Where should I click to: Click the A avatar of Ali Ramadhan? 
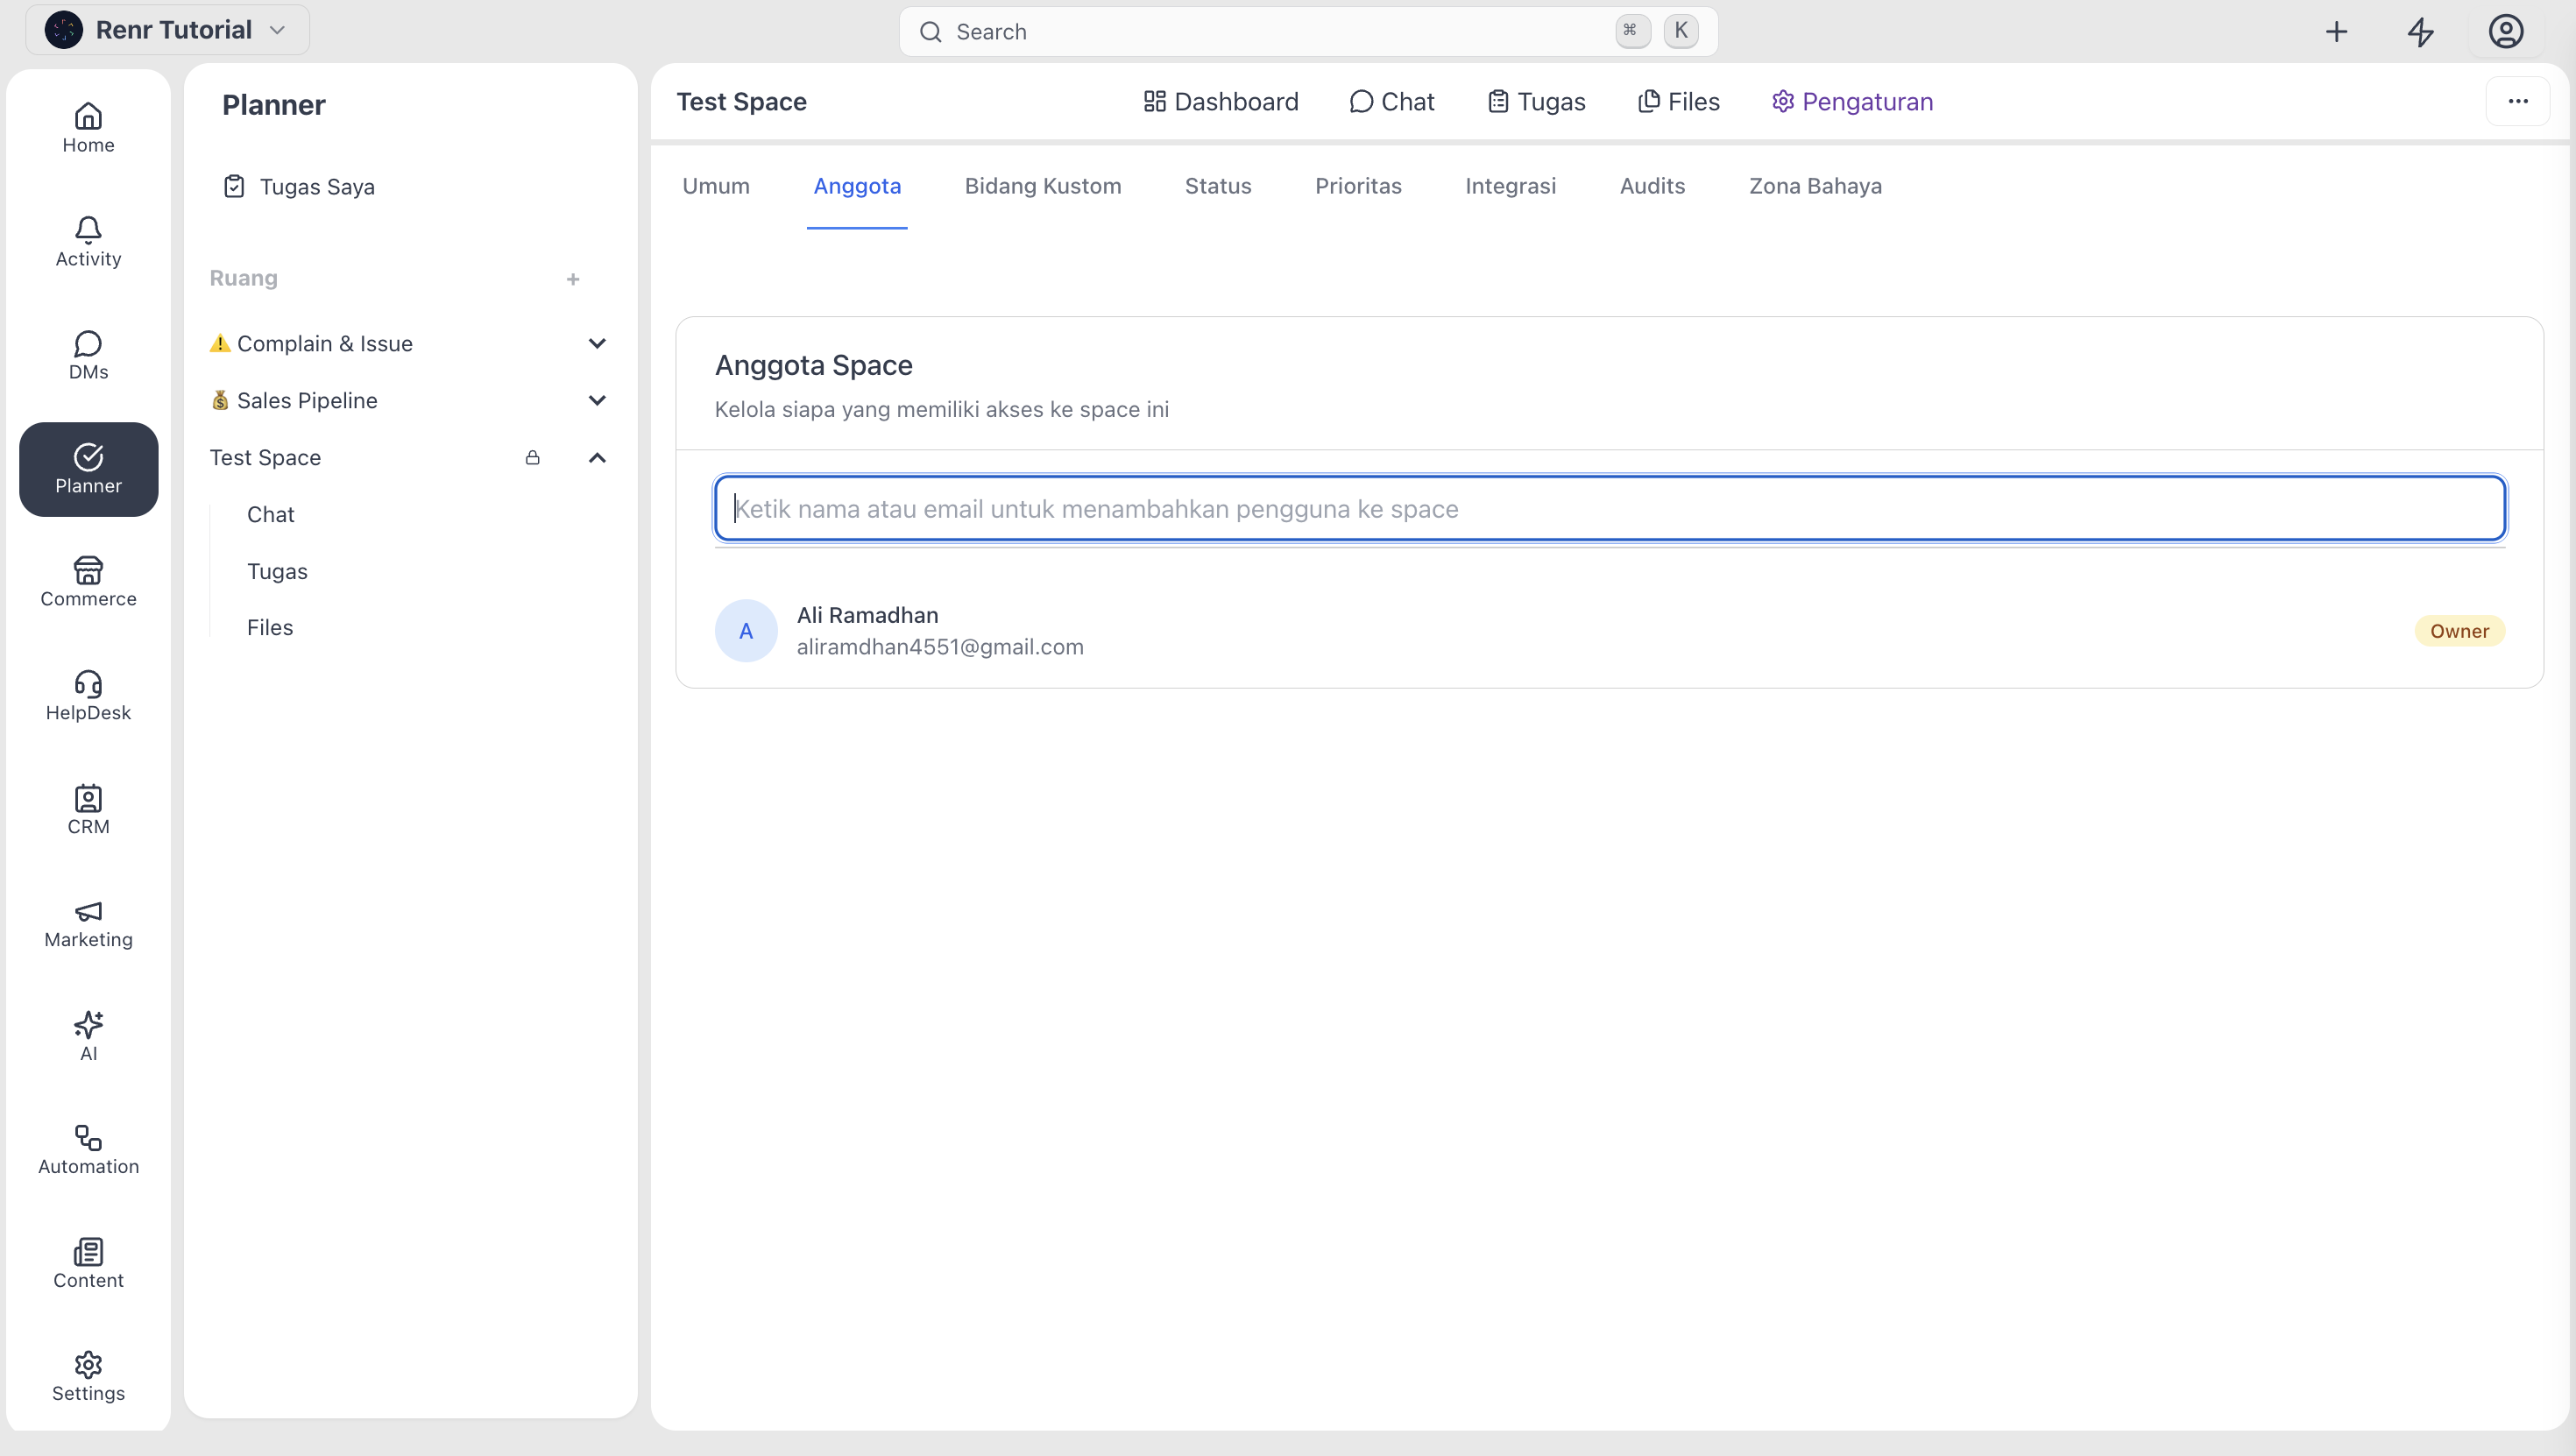pos(746,631)
